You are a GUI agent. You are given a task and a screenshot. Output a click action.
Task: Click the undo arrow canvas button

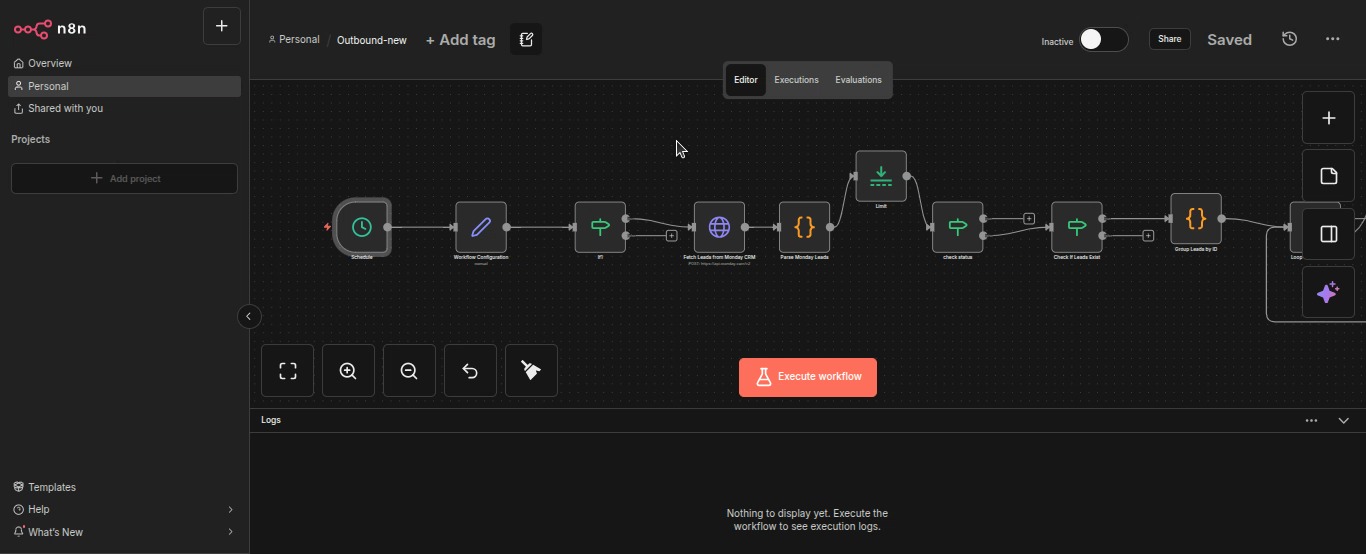(x=470, y=371)
